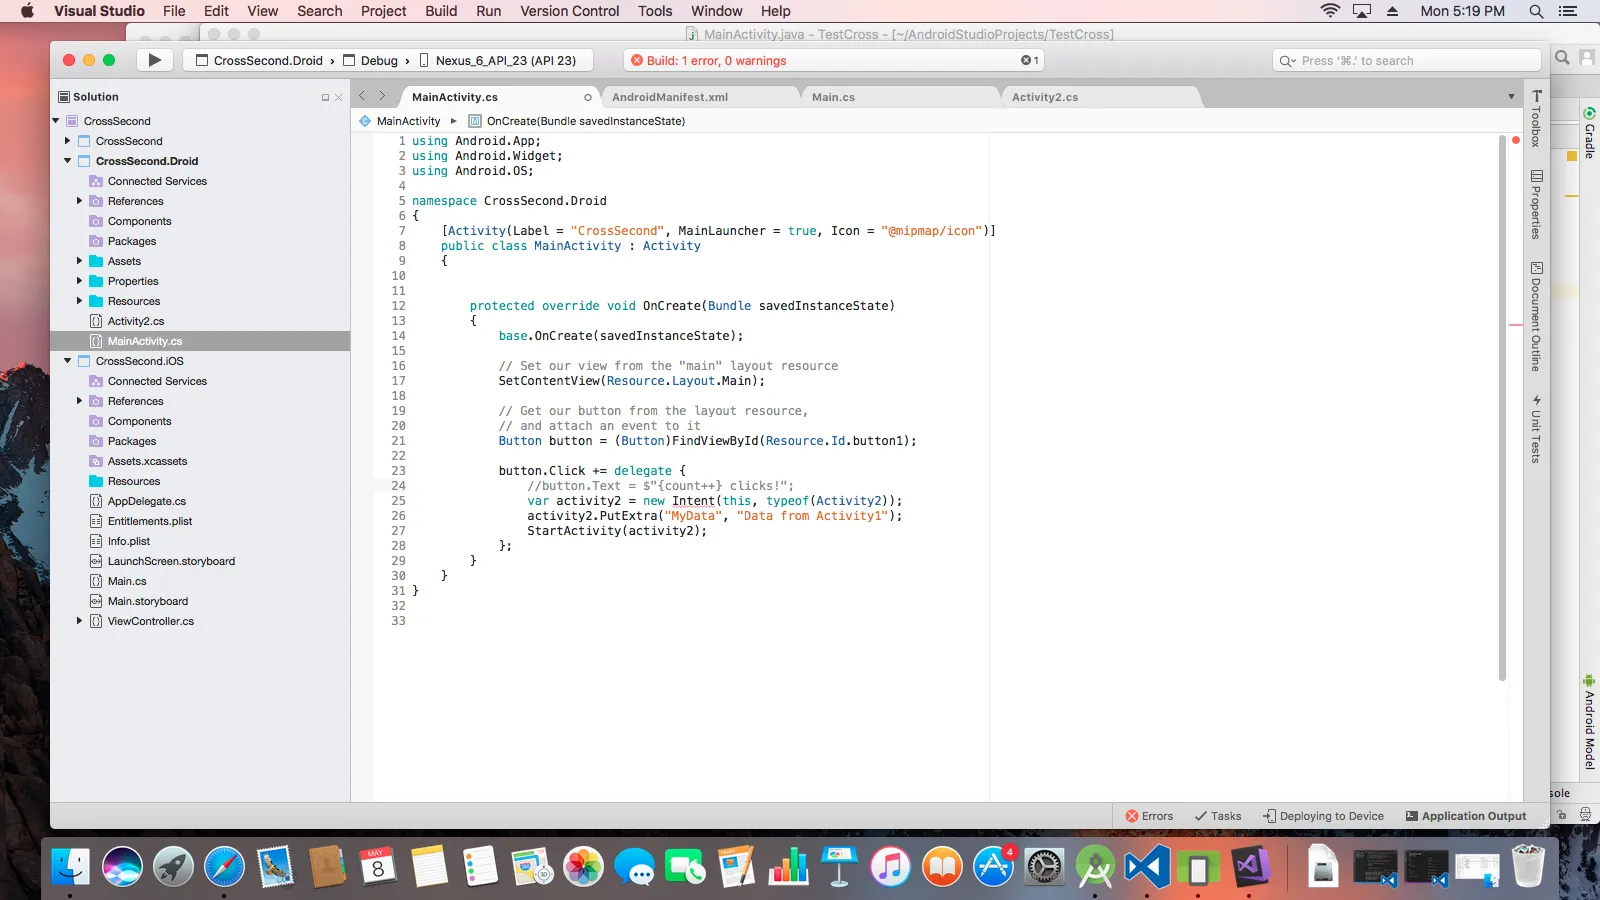Select Info.plist in the Solution tree
Screen dimensions: 1600x900
[129, 541]
